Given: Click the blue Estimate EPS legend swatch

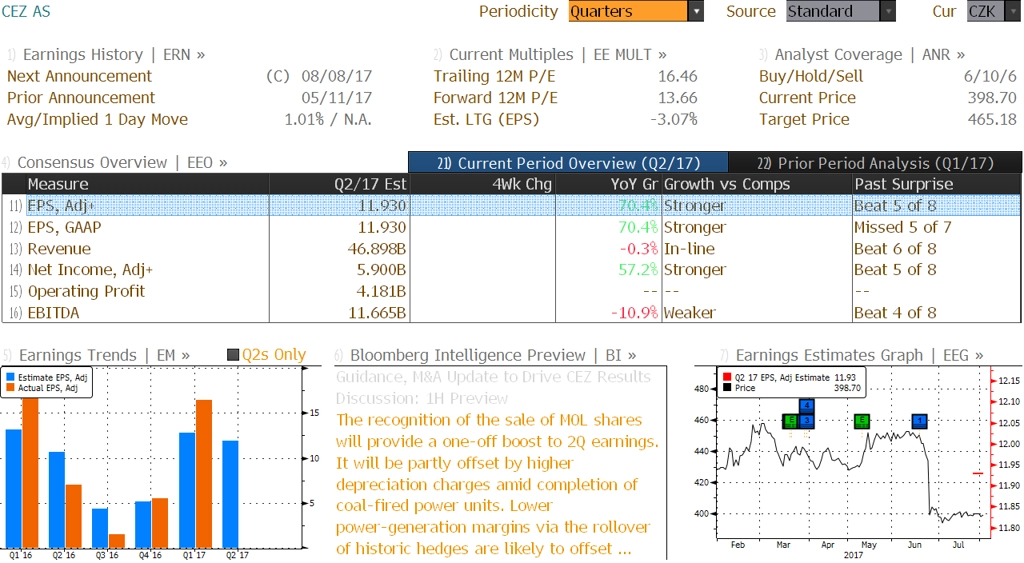Looking at the screenshot, I should click(x=10, y=378).
